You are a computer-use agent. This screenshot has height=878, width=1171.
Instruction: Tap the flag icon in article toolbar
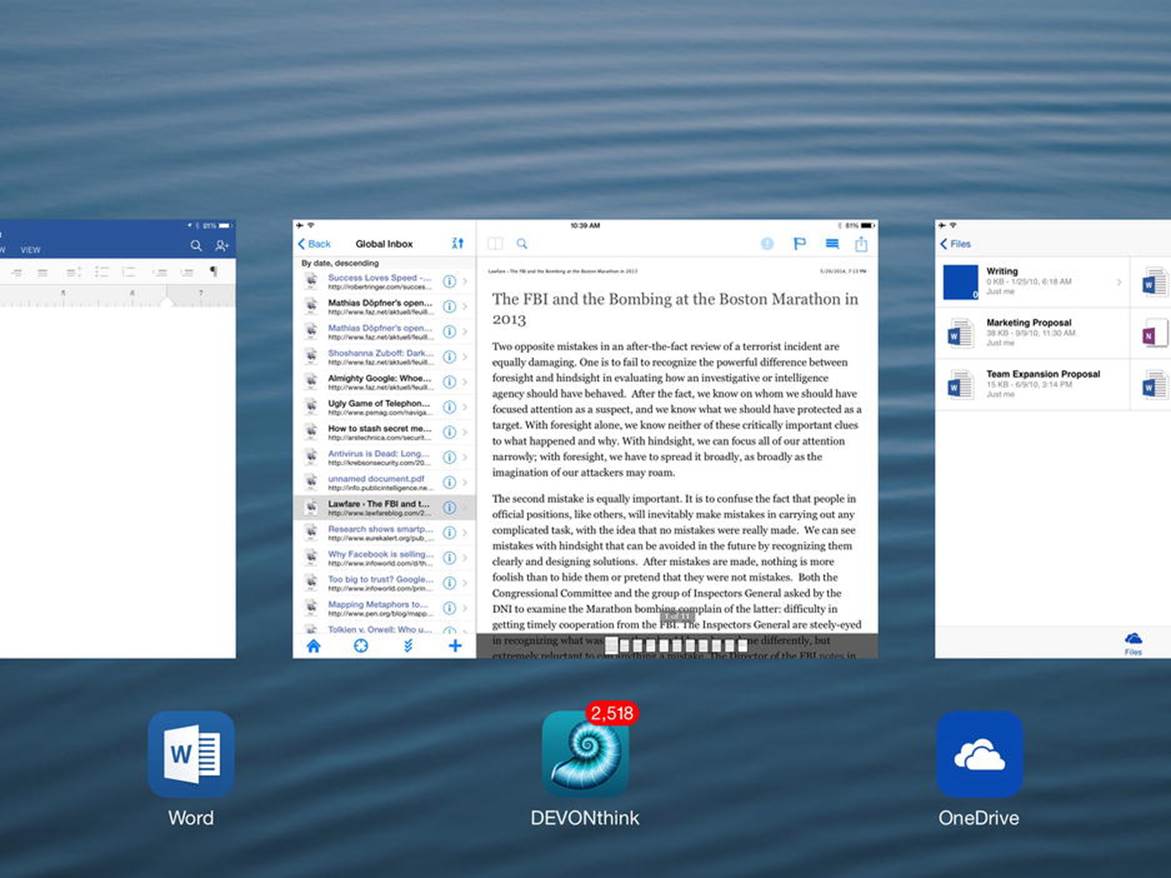(x=799, y=243)
